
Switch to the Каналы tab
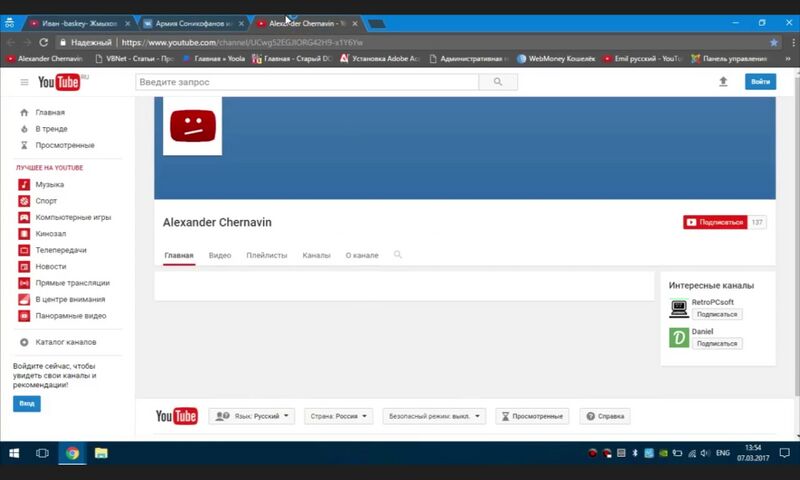point(316,255)
